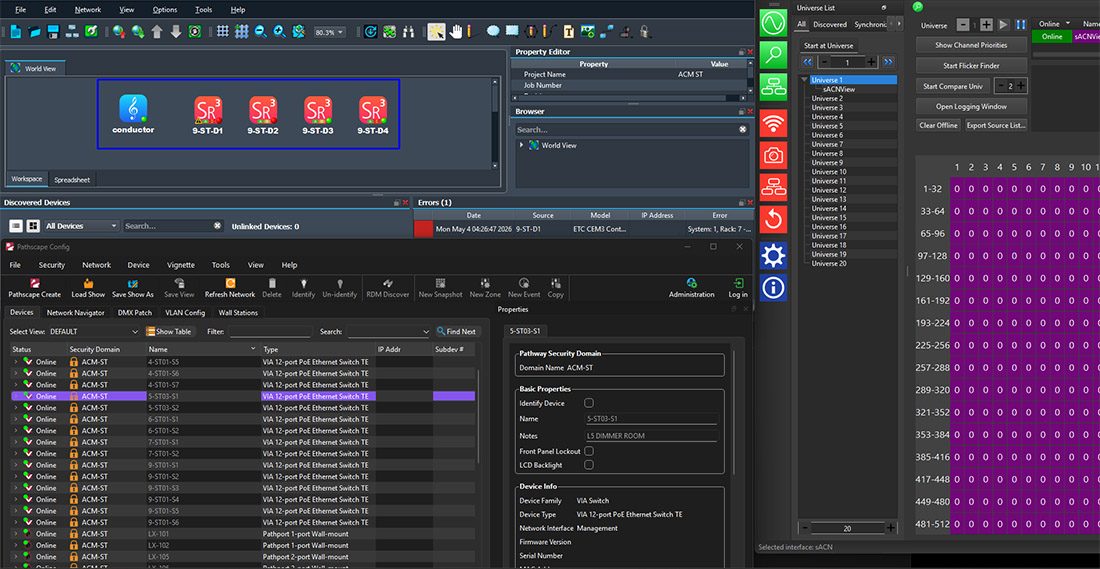Click the grey up arrow toolbar icon

tap(157, 32)
